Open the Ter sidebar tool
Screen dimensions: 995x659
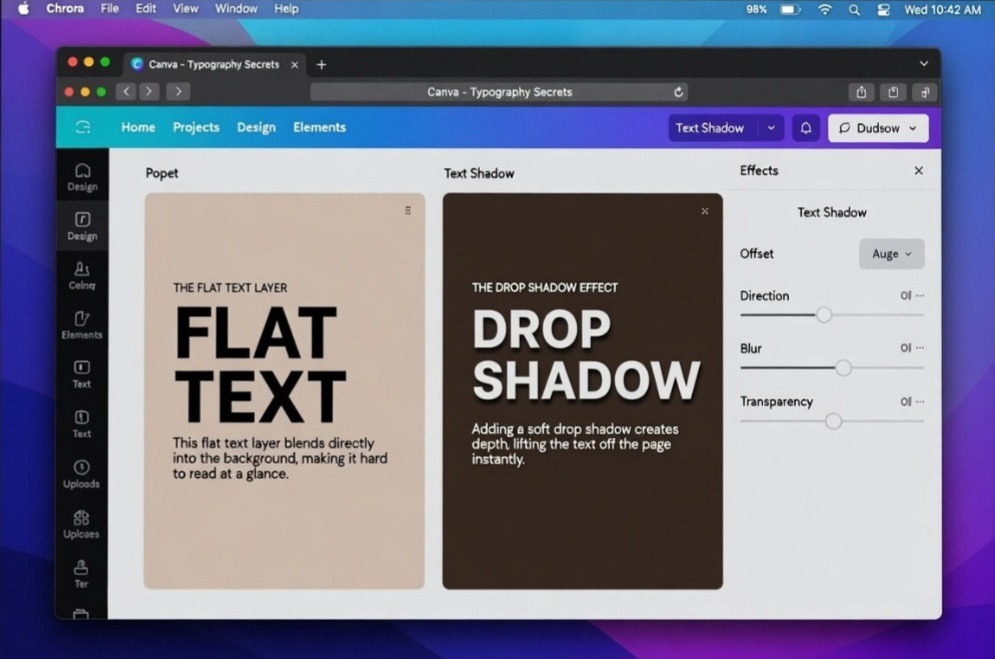pos(81,573)
